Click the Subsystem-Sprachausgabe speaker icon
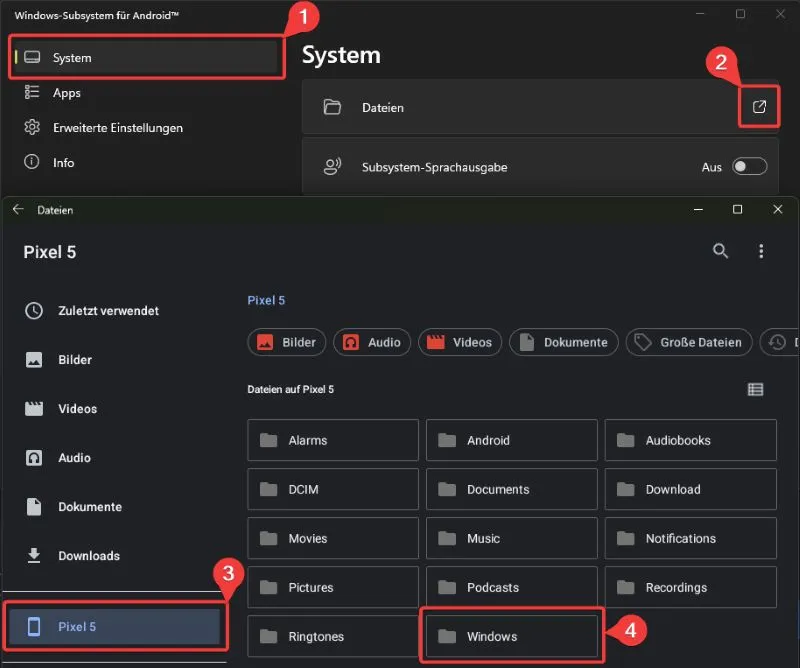 332,166
